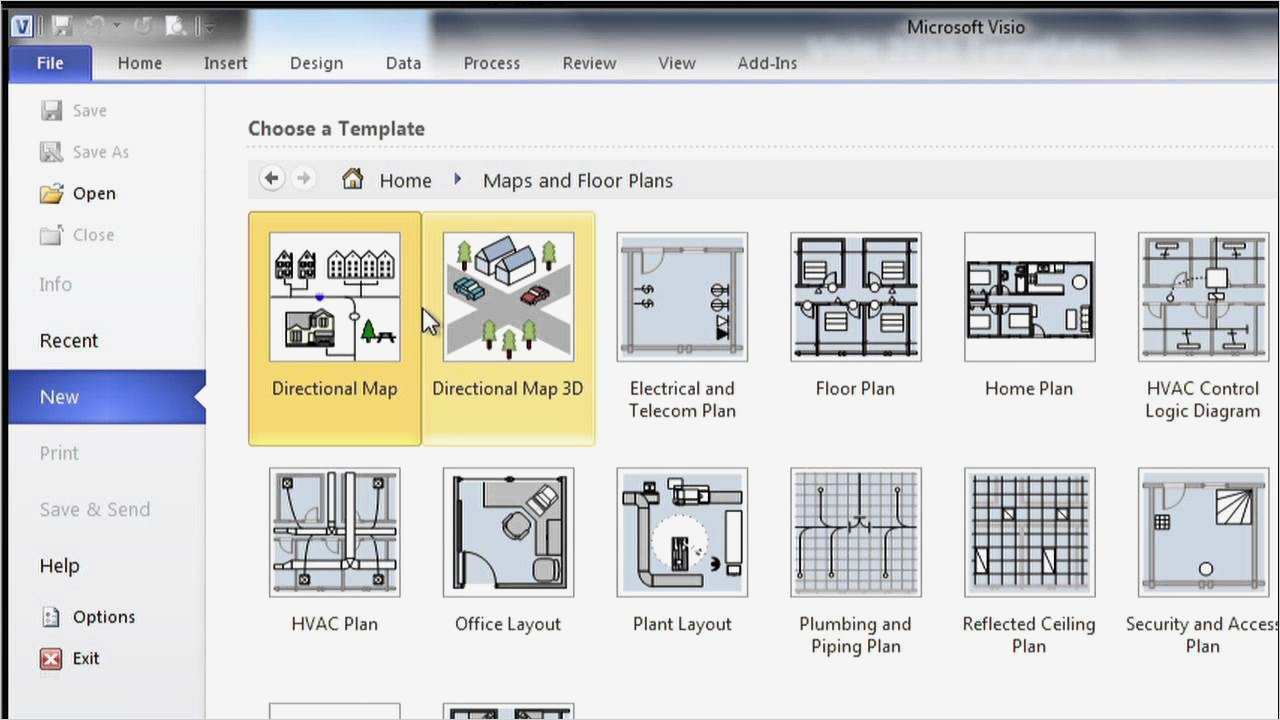Click the Maps and Floor Plans breadcrumb

(x=578, y=181)
